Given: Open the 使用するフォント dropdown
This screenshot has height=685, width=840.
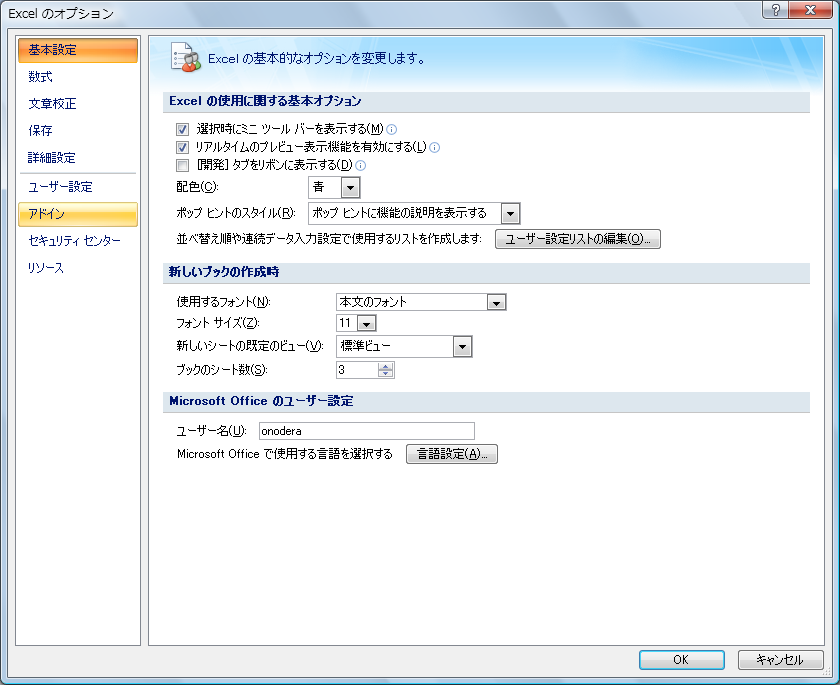Looking at the screenshot, I should [496, 303].
